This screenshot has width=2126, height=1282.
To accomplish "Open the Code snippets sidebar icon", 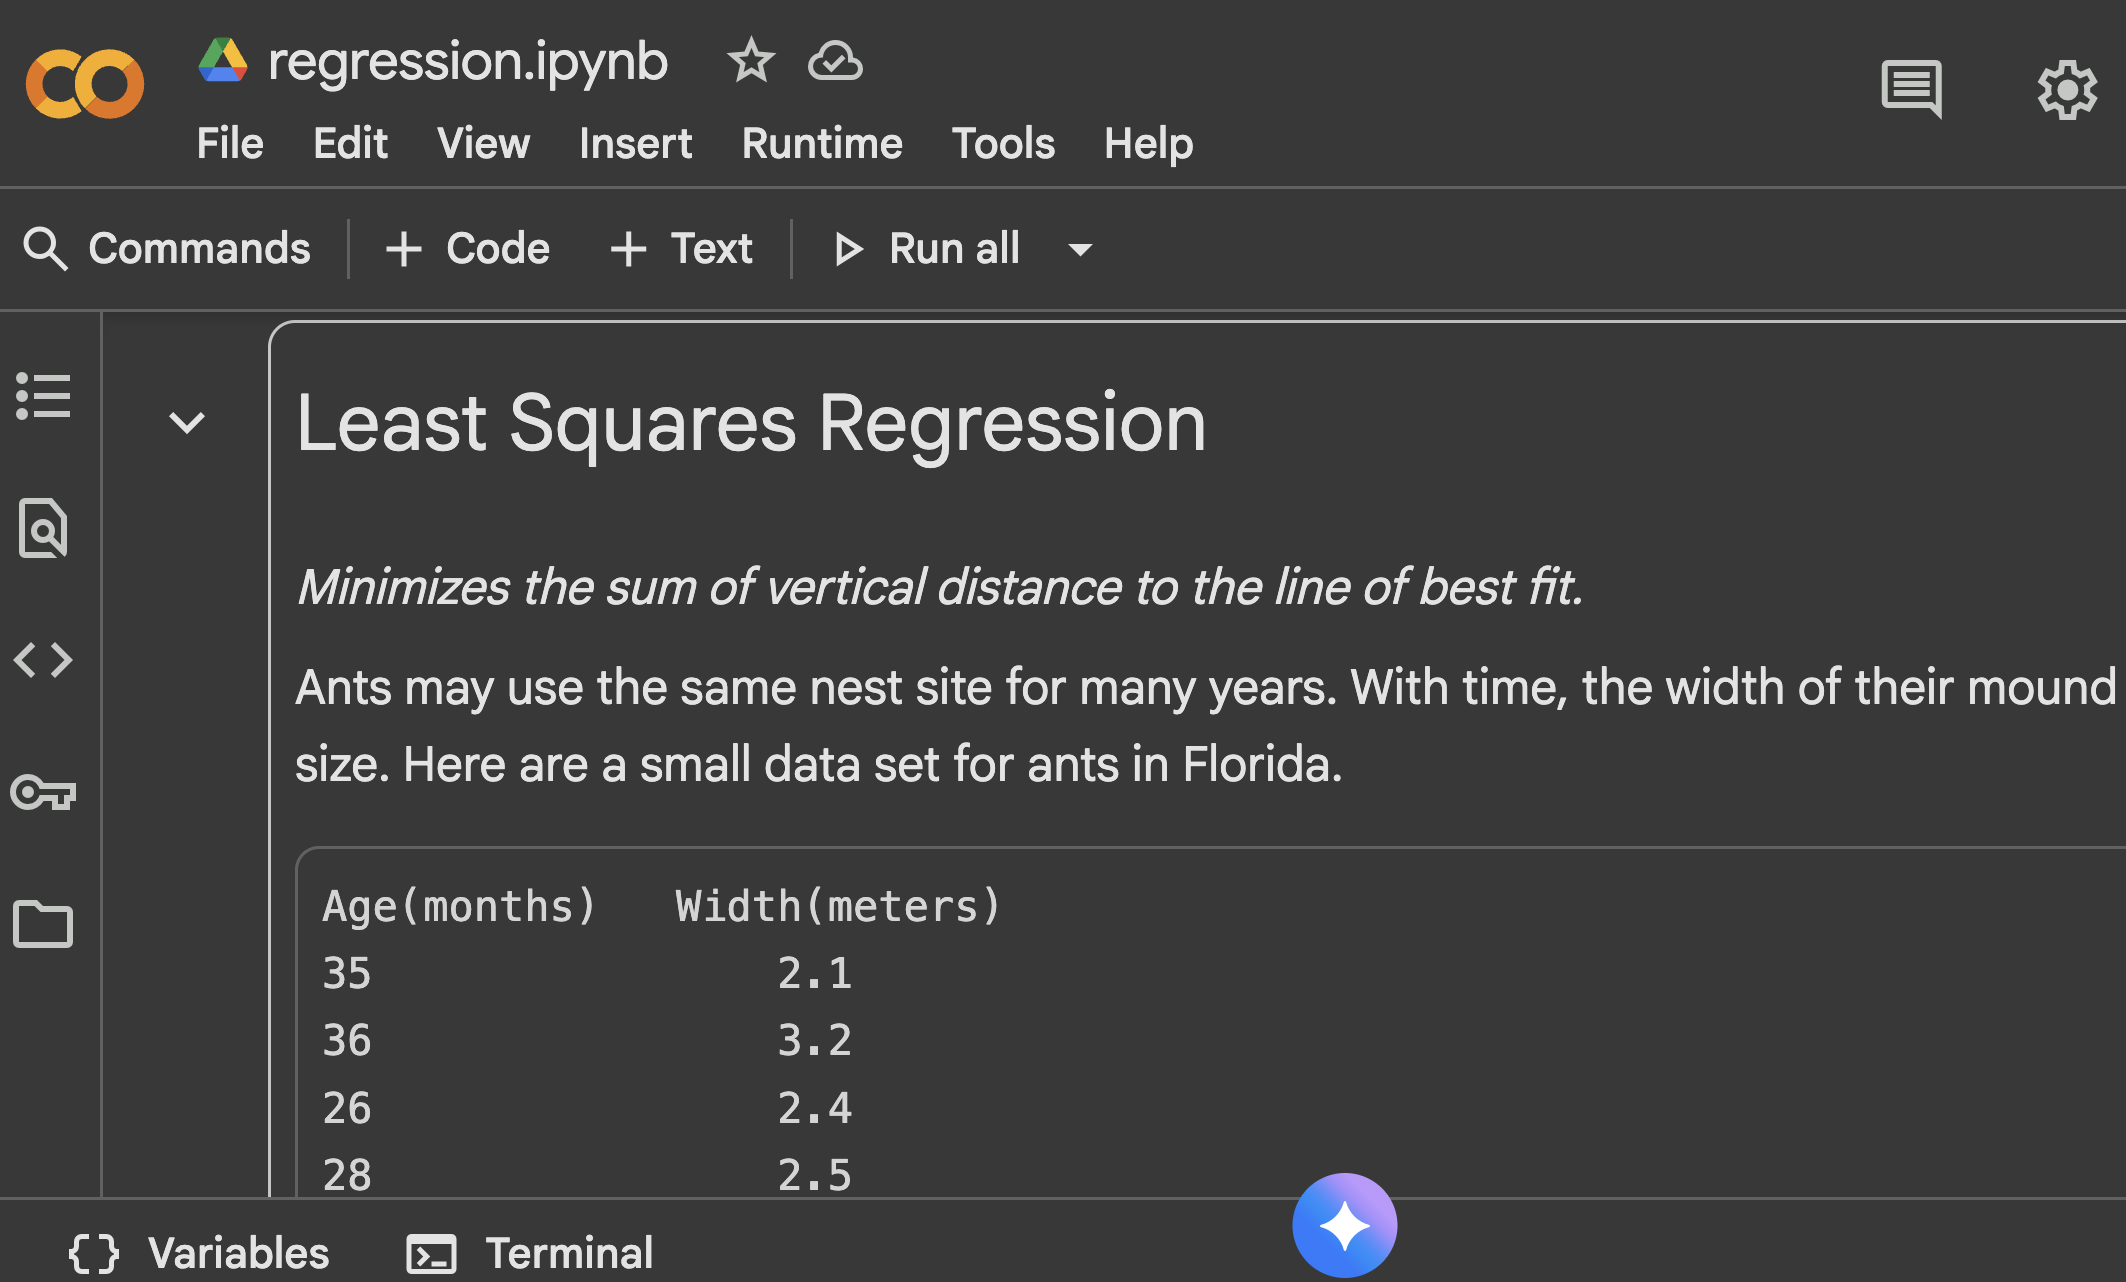I will click(43, 660).
